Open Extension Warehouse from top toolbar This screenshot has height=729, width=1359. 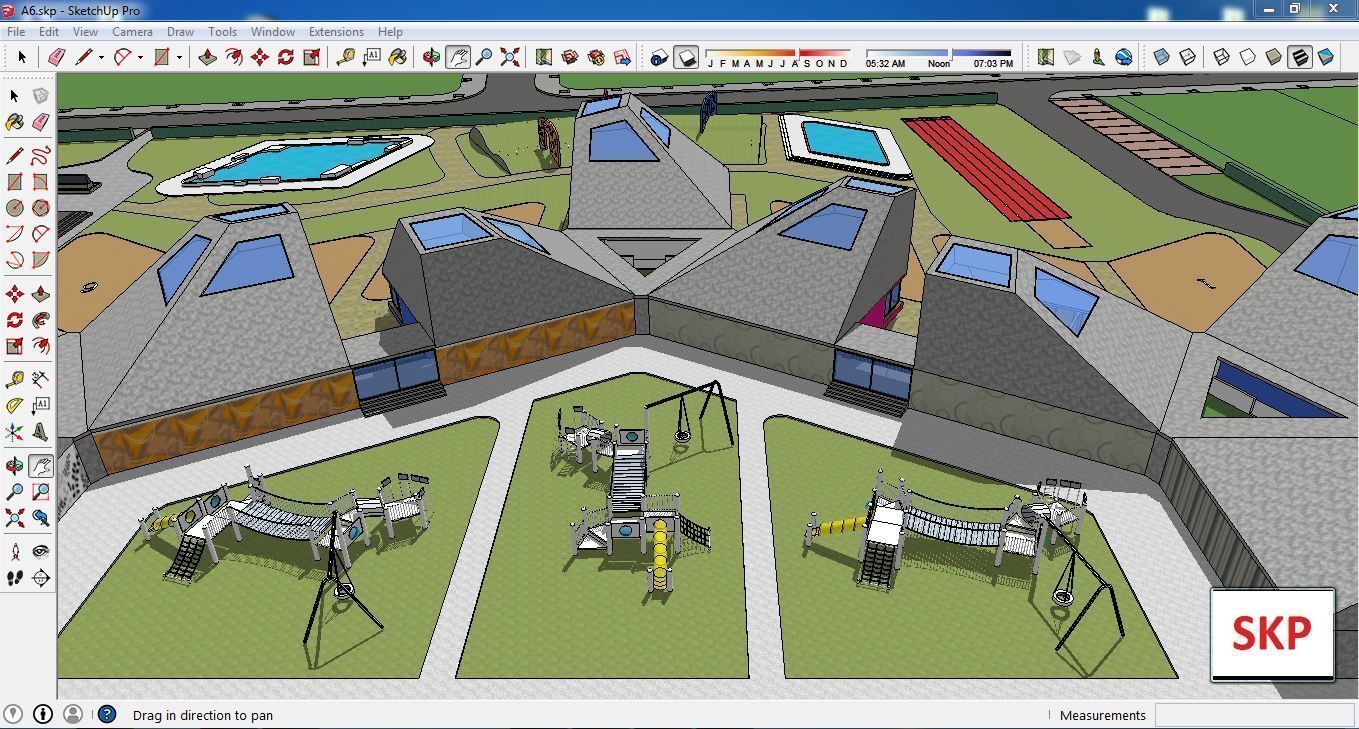pyautogui.click(x=596, y=57)
